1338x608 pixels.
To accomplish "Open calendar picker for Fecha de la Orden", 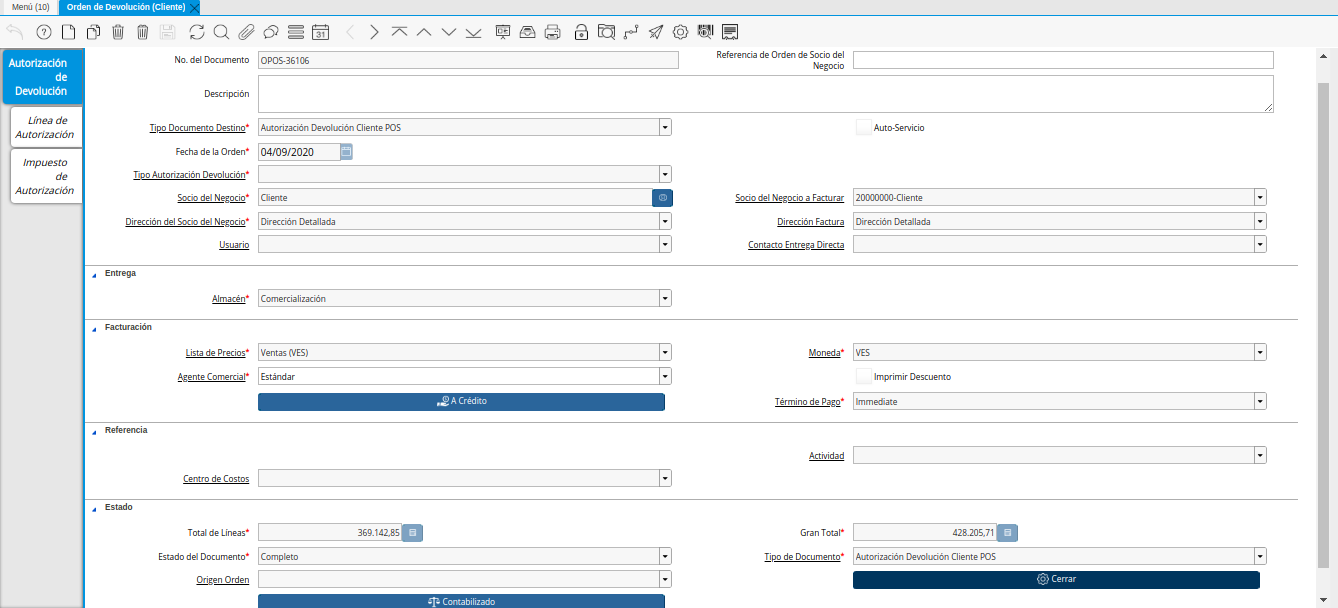I will (x=346, y=152).
